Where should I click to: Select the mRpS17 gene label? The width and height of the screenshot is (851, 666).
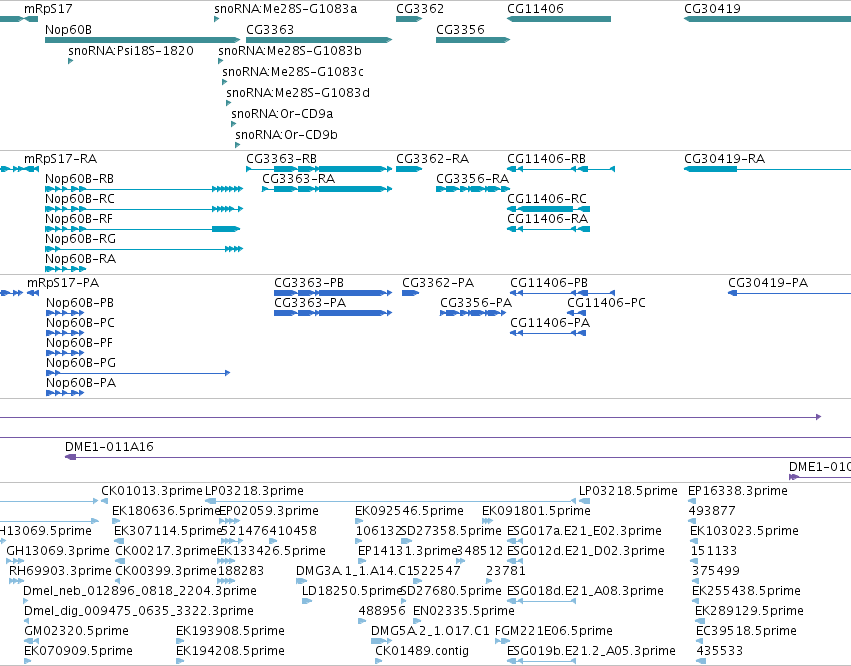coord(48,9)
